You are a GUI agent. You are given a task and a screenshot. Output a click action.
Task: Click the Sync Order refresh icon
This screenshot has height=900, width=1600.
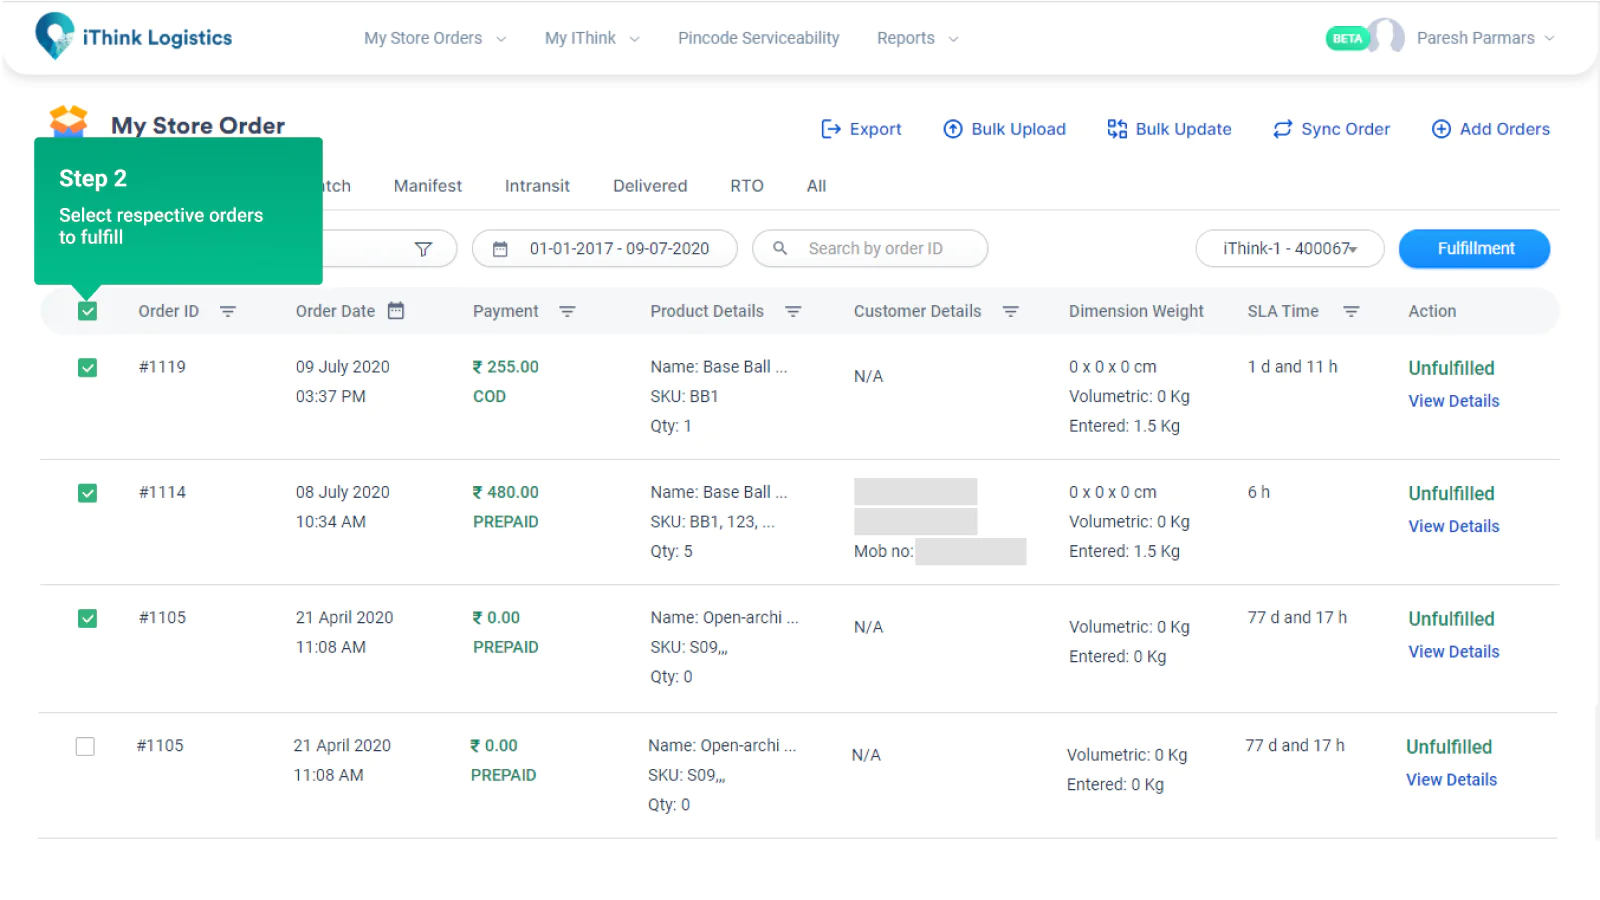tap(1282, 129)
